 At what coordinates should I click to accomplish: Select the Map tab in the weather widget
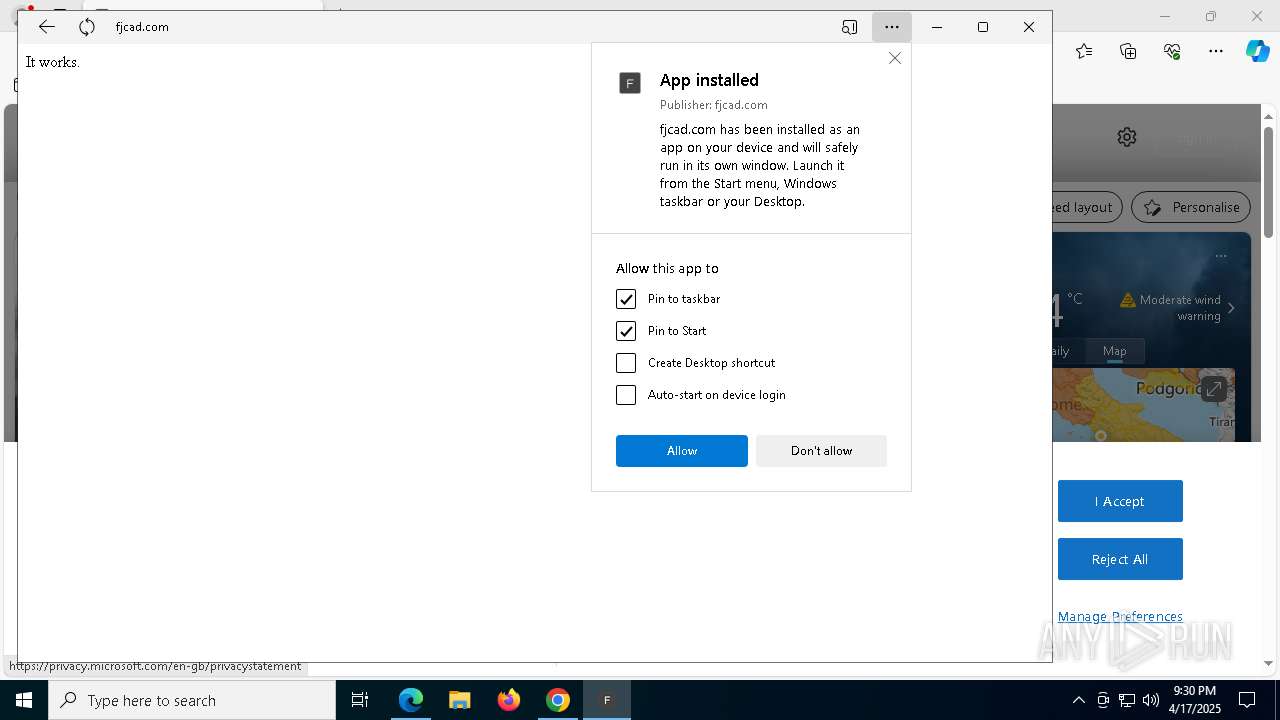[x=1114, y=351]
